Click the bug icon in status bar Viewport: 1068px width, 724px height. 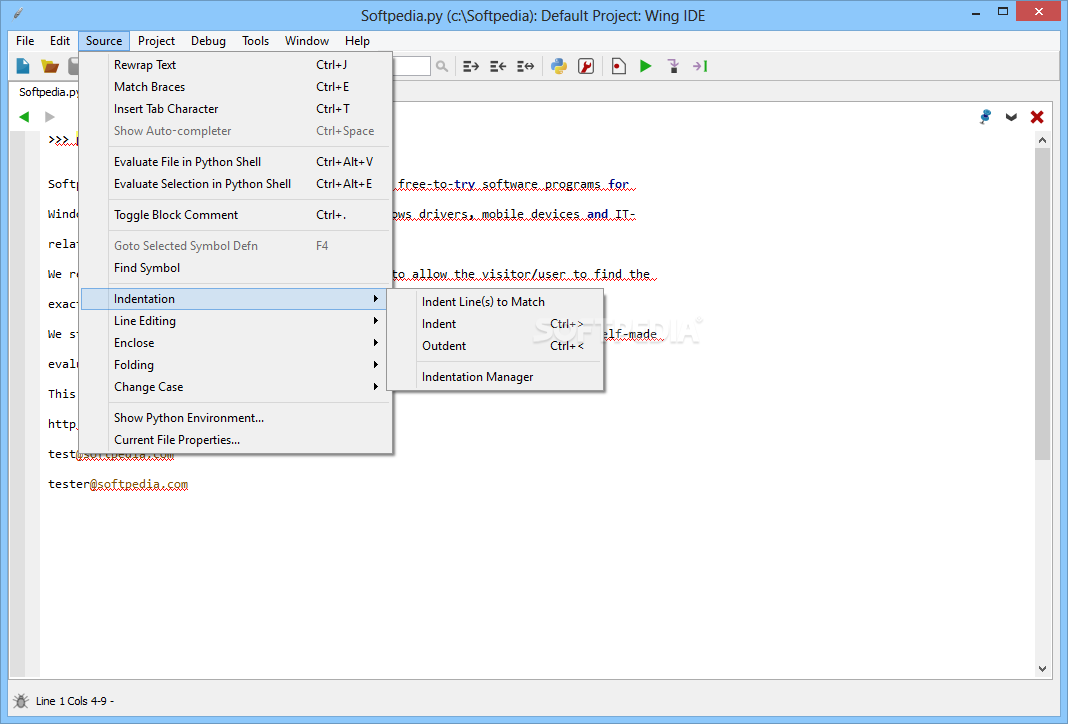[21, 701]
